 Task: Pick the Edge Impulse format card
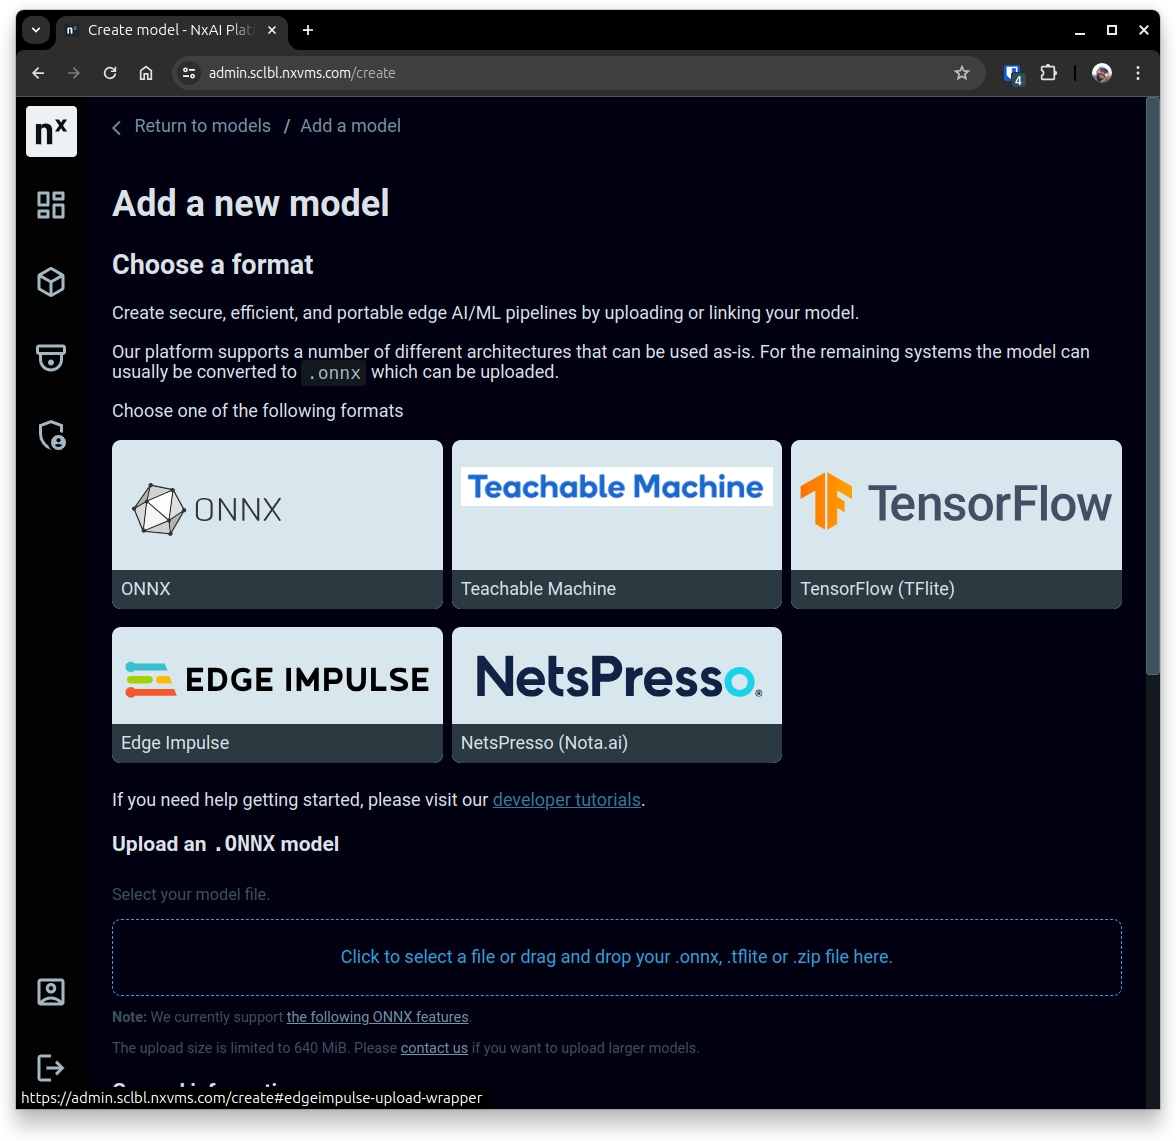(x=277, y=694)
